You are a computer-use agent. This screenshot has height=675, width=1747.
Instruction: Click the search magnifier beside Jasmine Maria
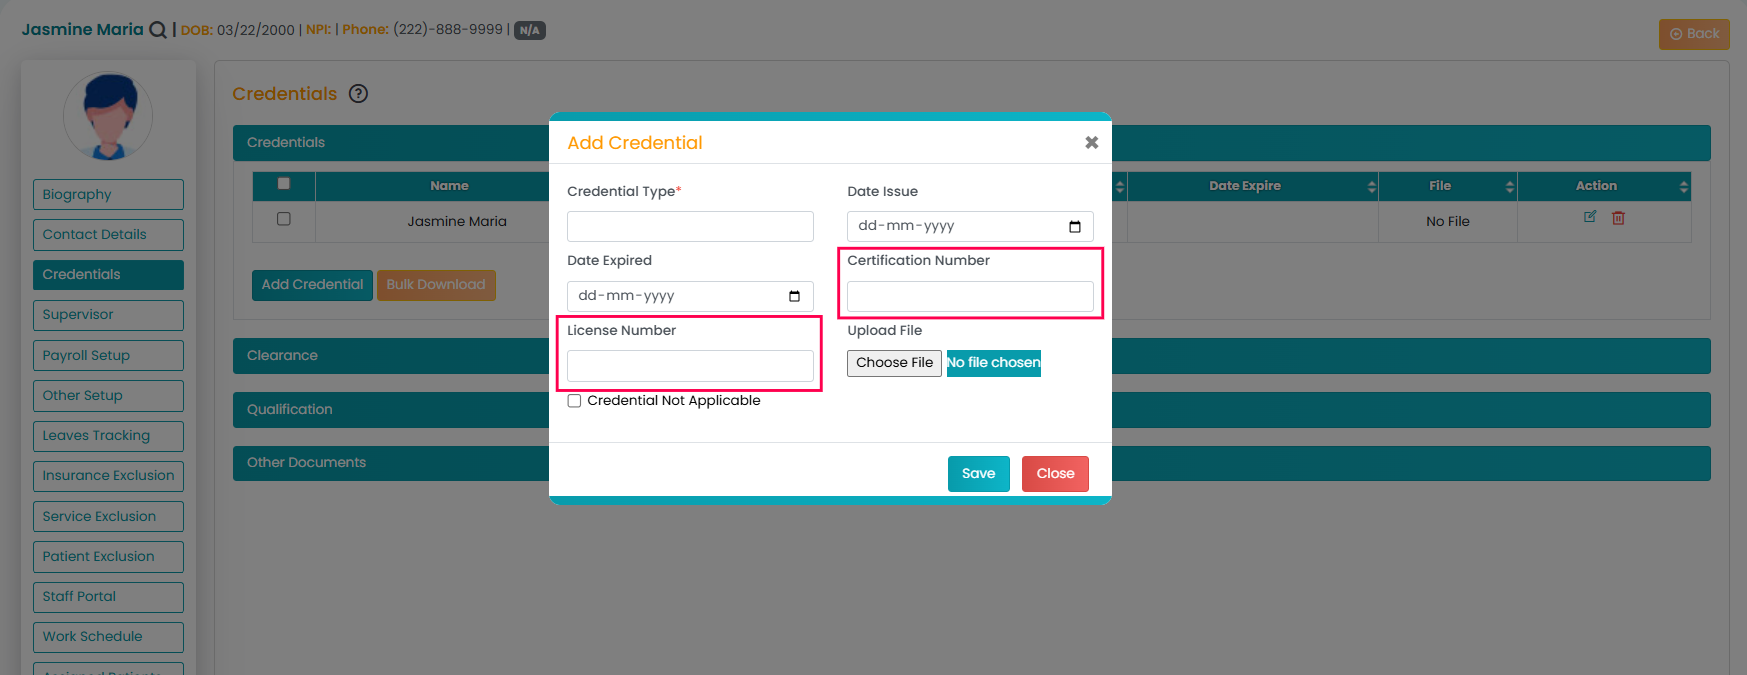[x=158, y=30]
